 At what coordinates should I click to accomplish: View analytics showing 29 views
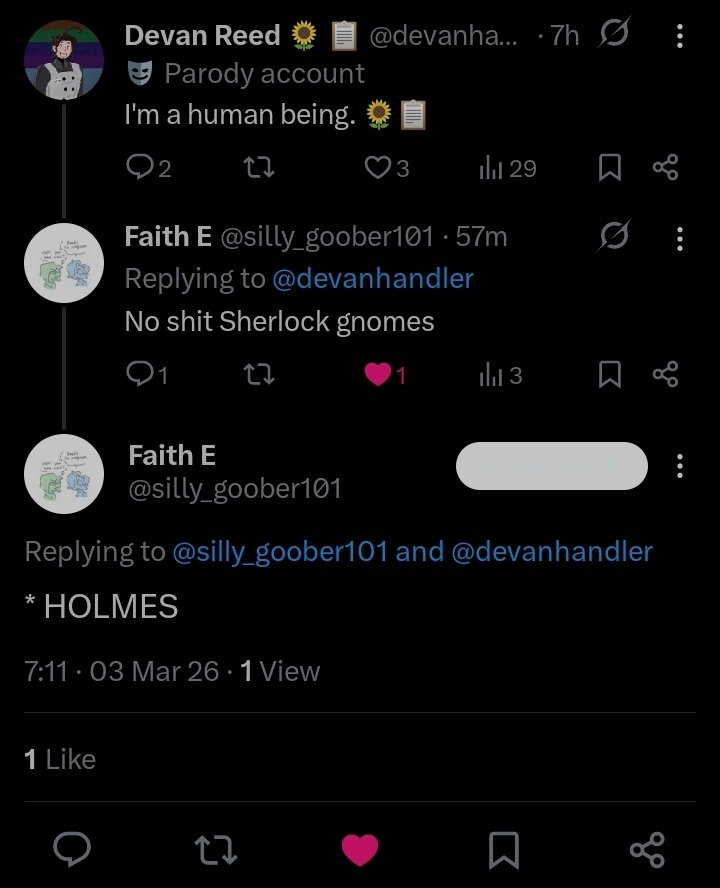508,168
